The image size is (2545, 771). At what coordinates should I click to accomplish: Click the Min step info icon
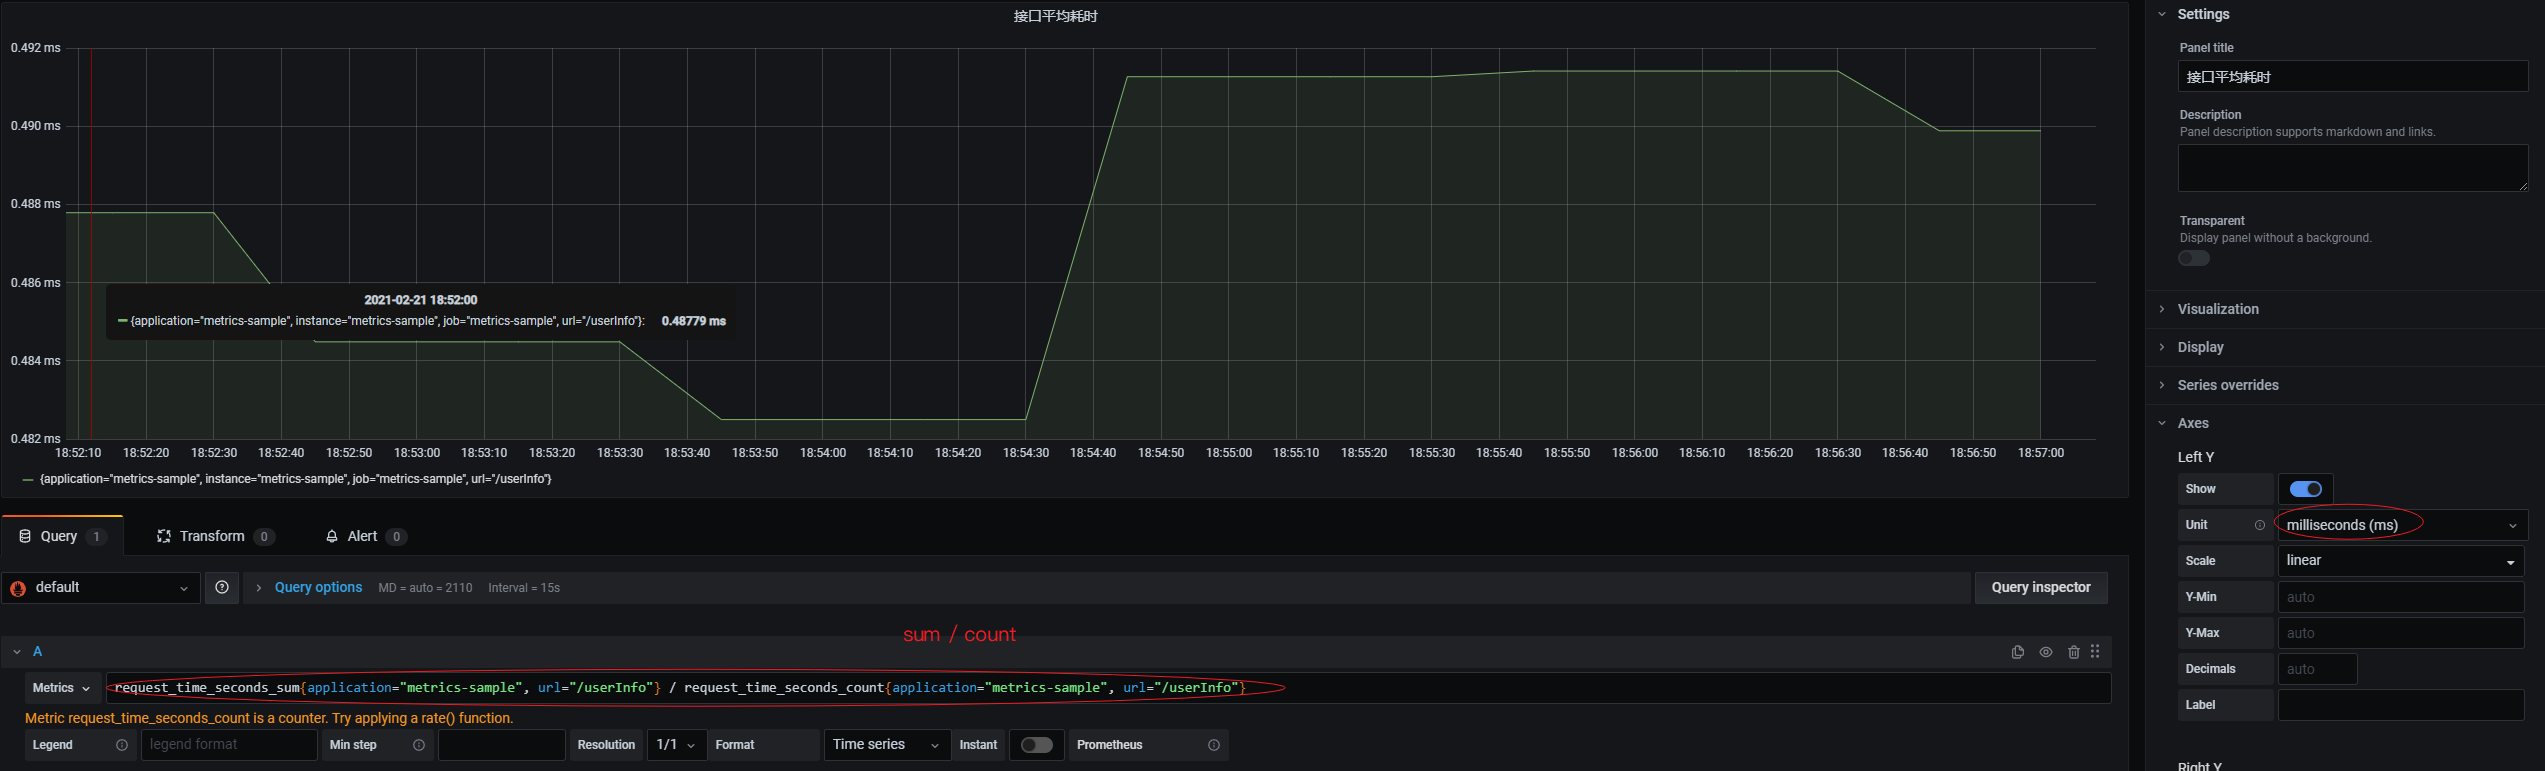point(419,745)
